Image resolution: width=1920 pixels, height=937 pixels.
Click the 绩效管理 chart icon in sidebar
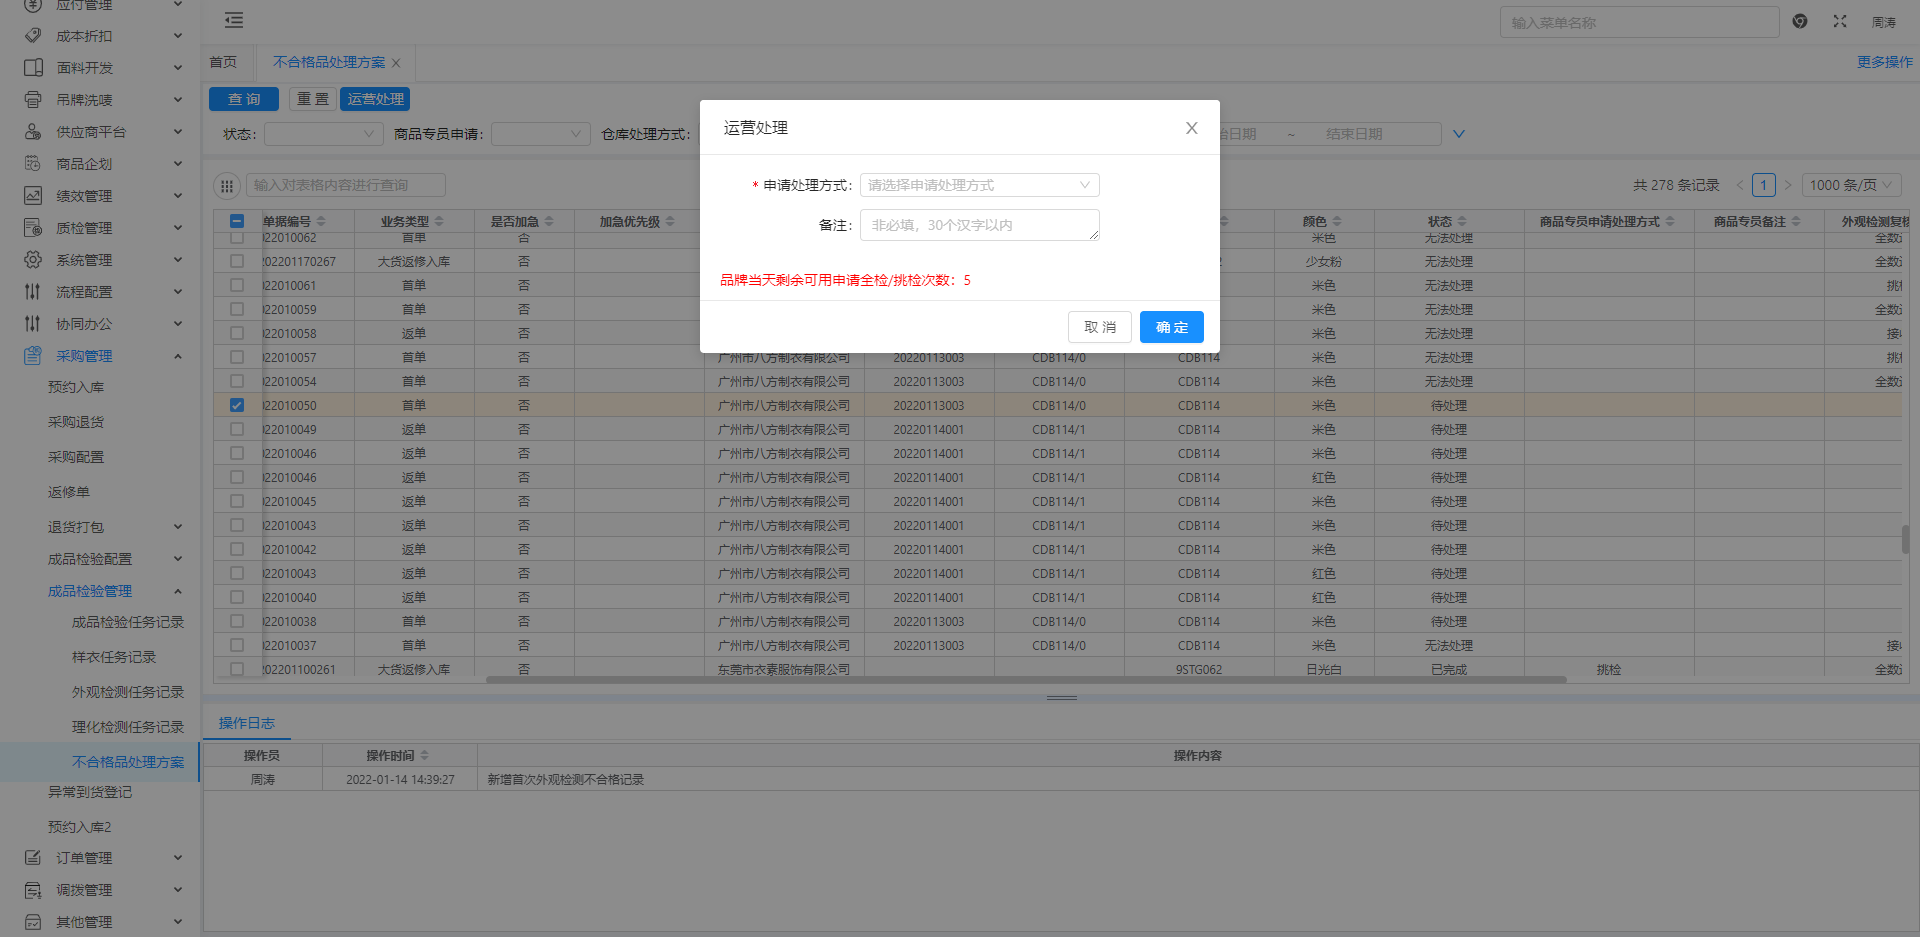click(x=33, y=196)
